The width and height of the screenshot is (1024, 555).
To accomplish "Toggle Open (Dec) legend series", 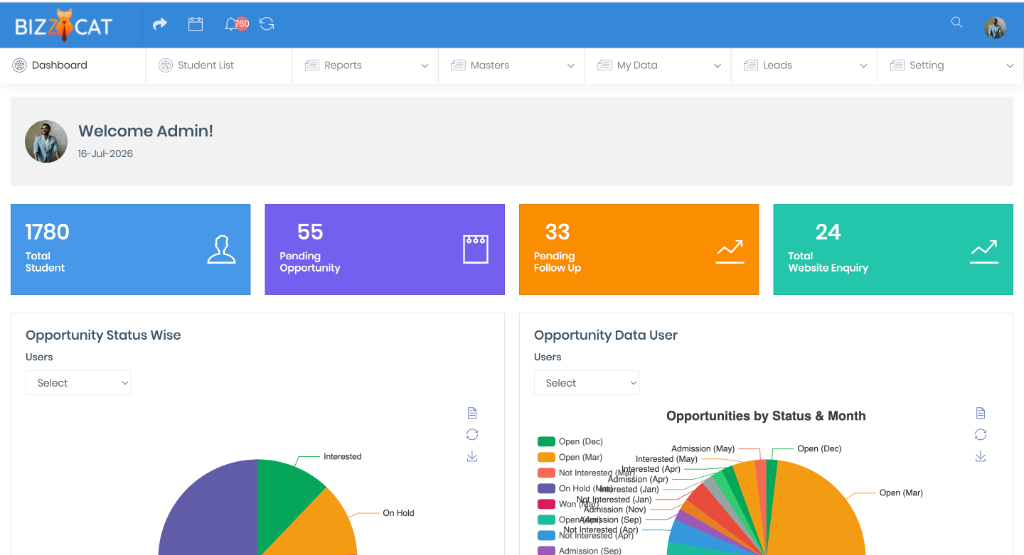I will 570,441.
